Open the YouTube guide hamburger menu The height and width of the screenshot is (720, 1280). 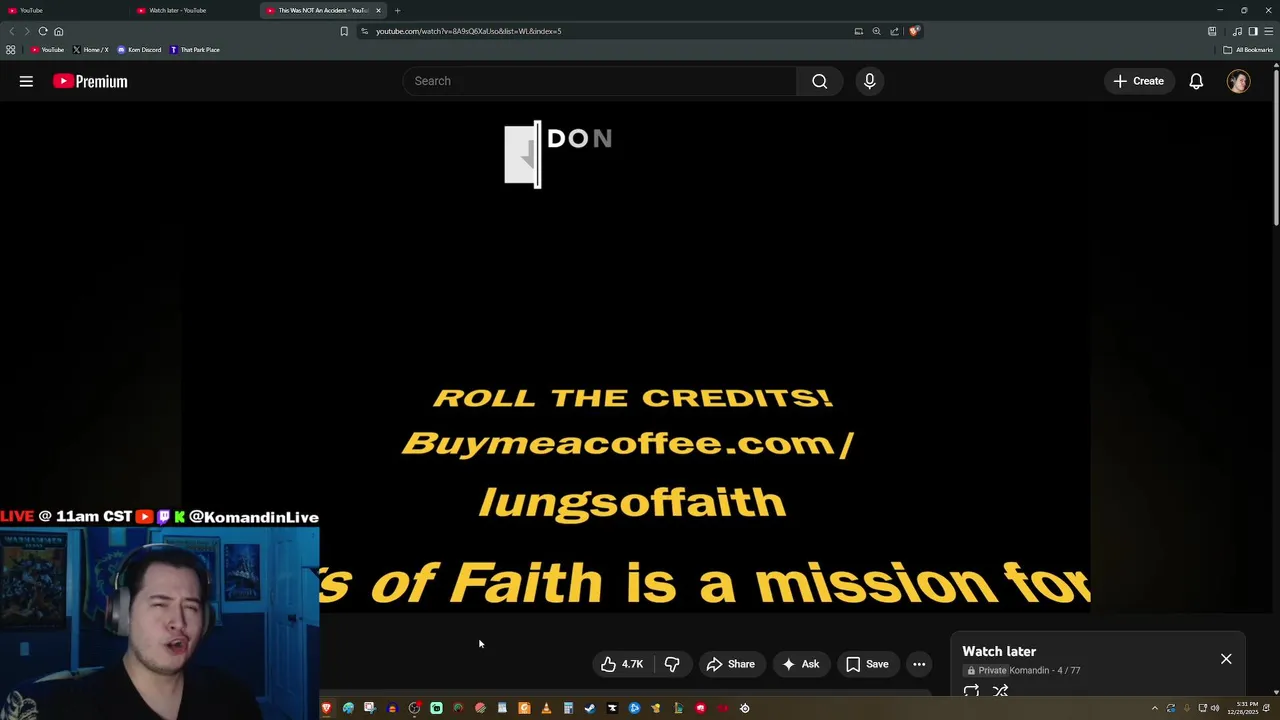pyautogui.click(x=26, y=81)
